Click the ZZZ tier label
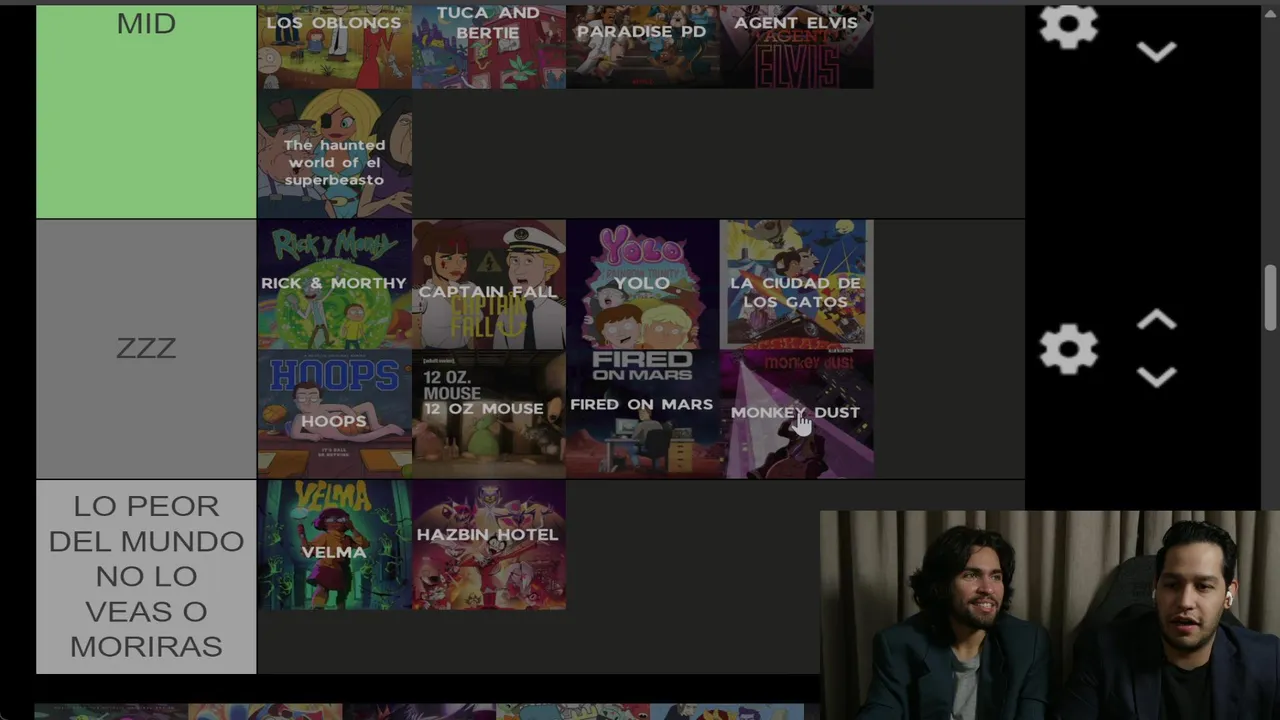Viewport: 1280px width, 720px height. pos(146,349)
